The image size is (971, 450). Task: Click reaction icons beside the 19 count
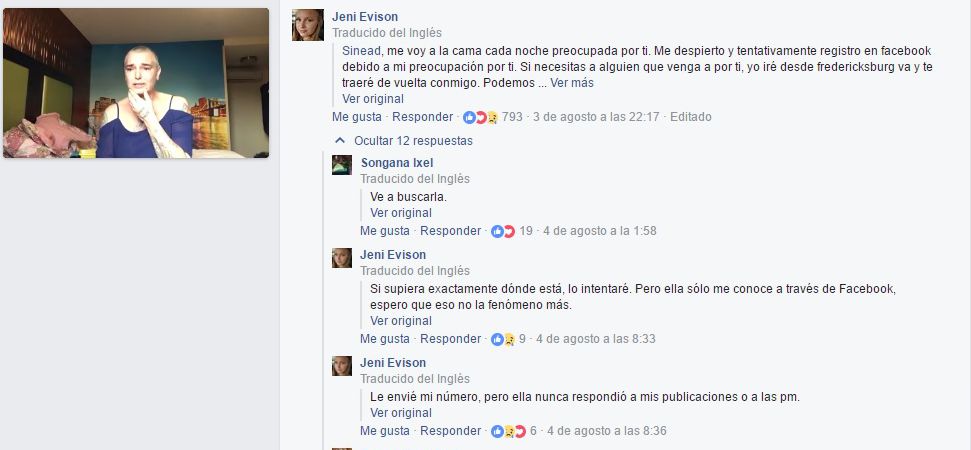(503, 231)
